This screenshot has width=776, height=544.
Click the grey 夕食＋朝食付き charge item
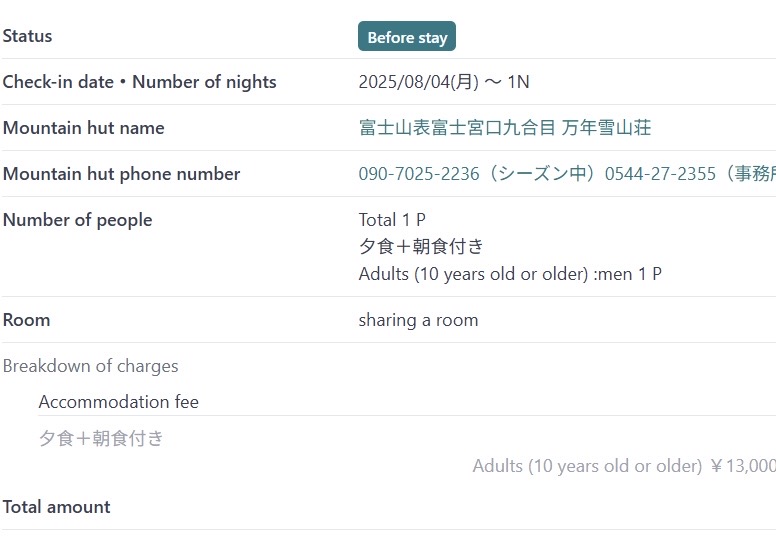[x=101, y=438]
